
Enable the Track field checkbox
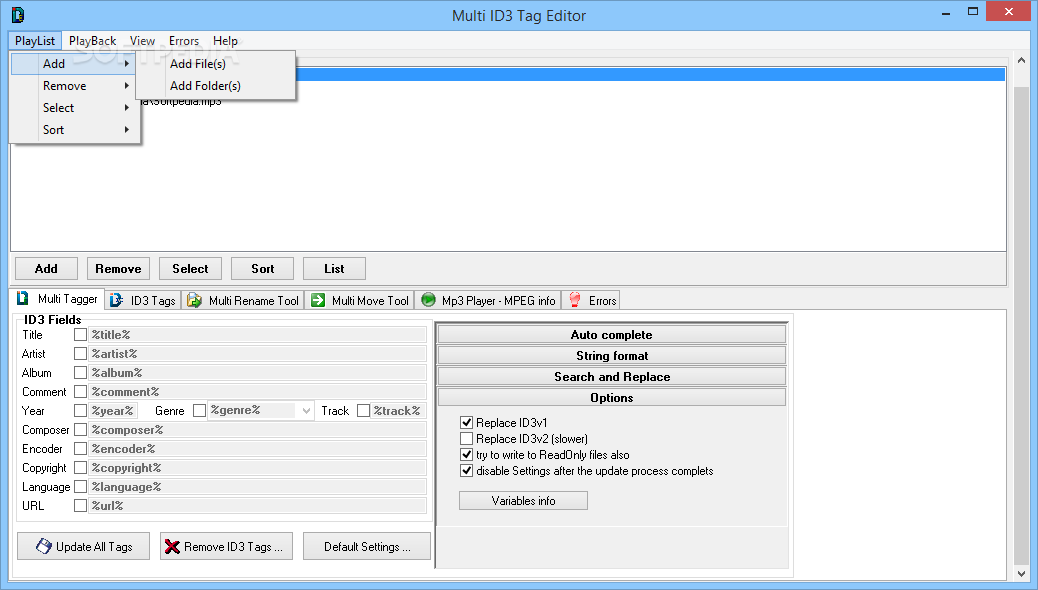363,411
